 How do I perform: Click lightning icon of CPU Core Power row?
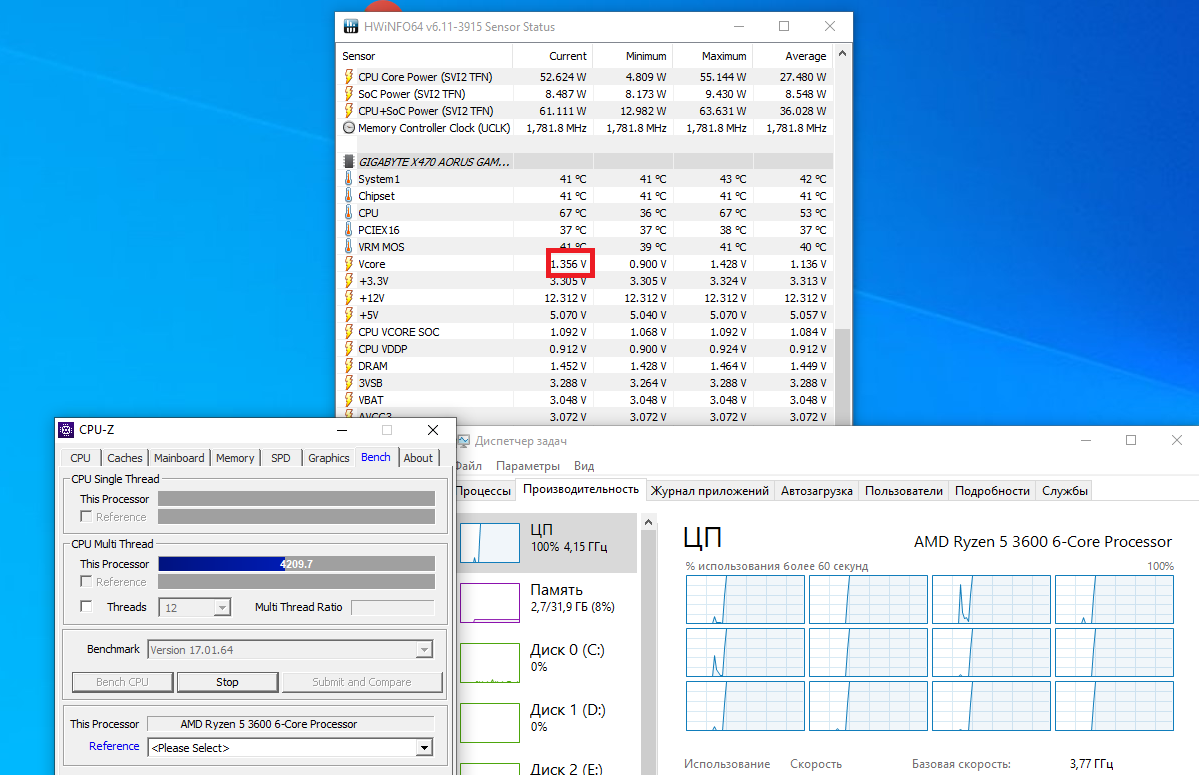349,76
